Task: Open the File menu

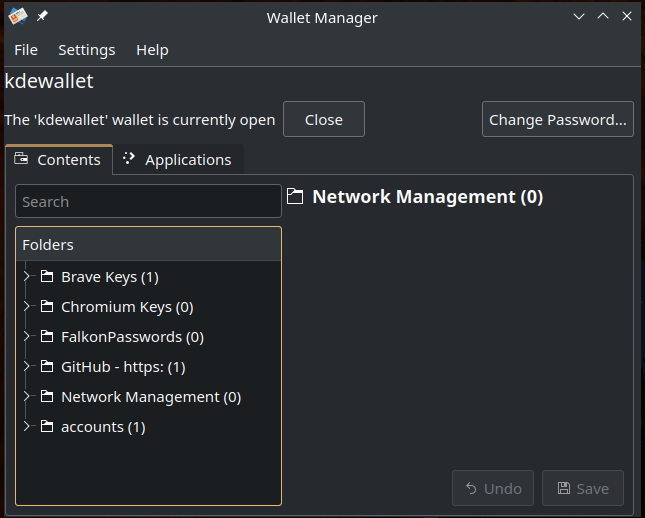Action: pyautogui.click(x=26, y=50)
